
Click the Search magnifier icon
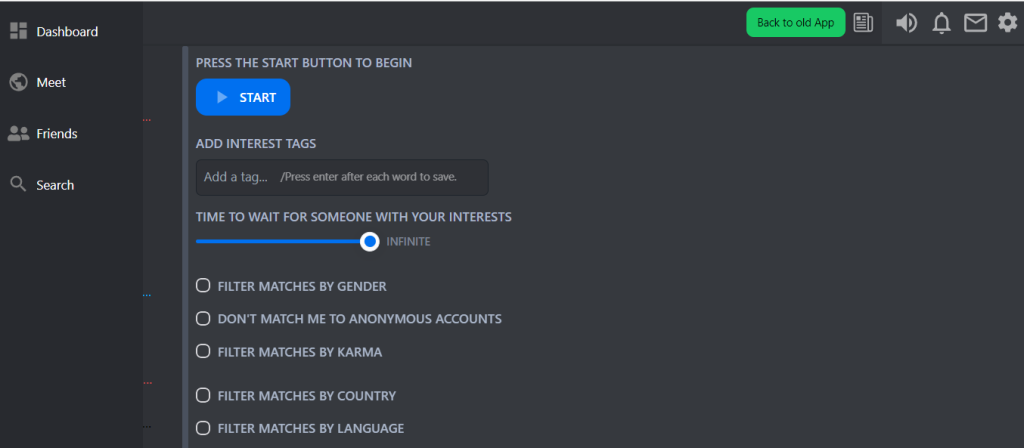(18, 184)
